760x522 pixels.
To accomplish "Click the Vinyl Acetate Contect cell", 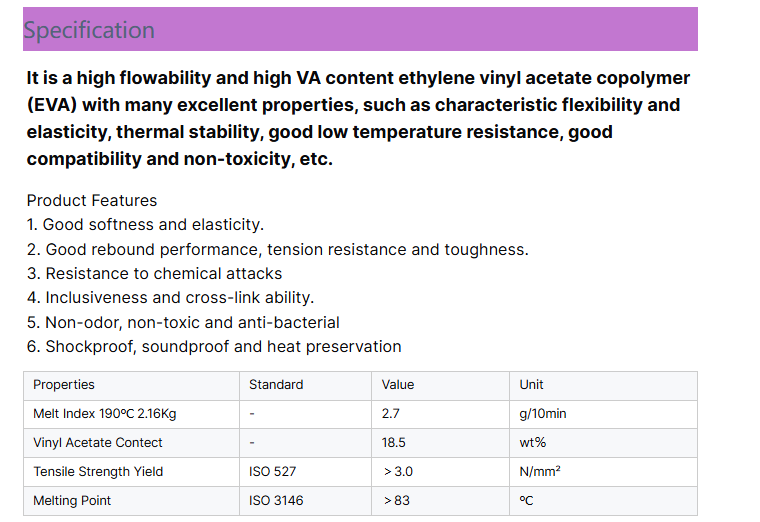I will click(x=98, y=443).
